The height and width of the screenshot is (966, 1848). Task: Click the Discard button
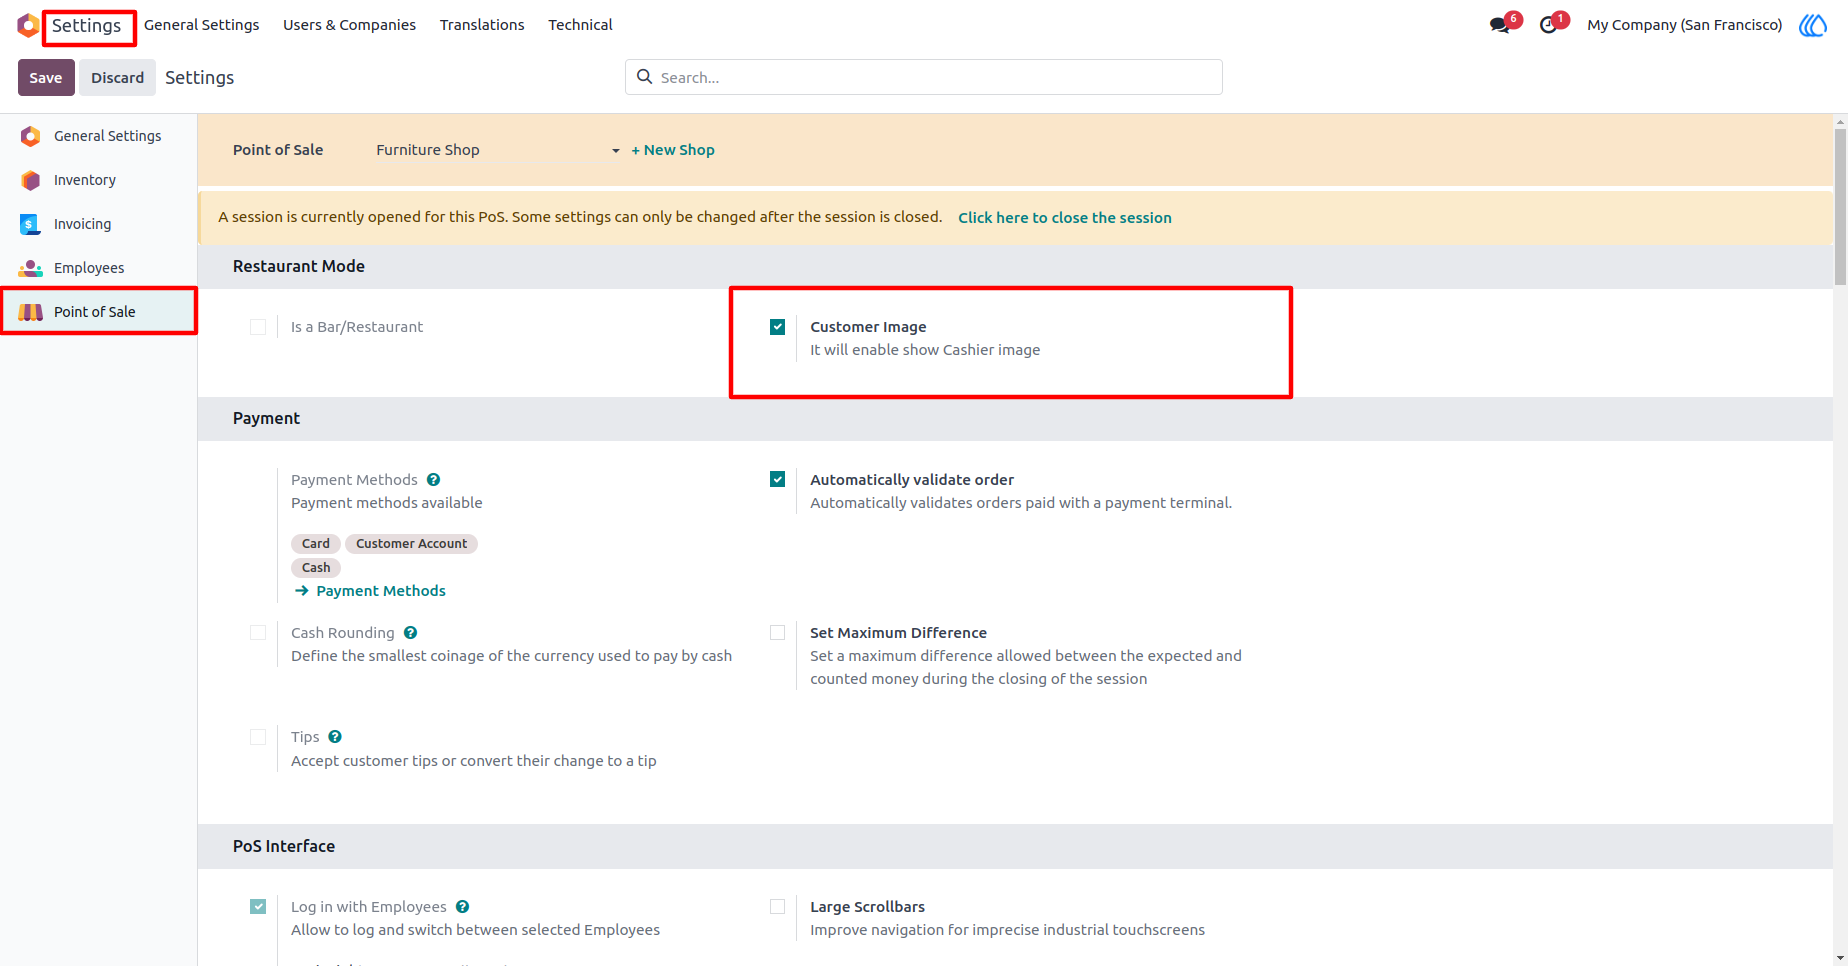118,78
